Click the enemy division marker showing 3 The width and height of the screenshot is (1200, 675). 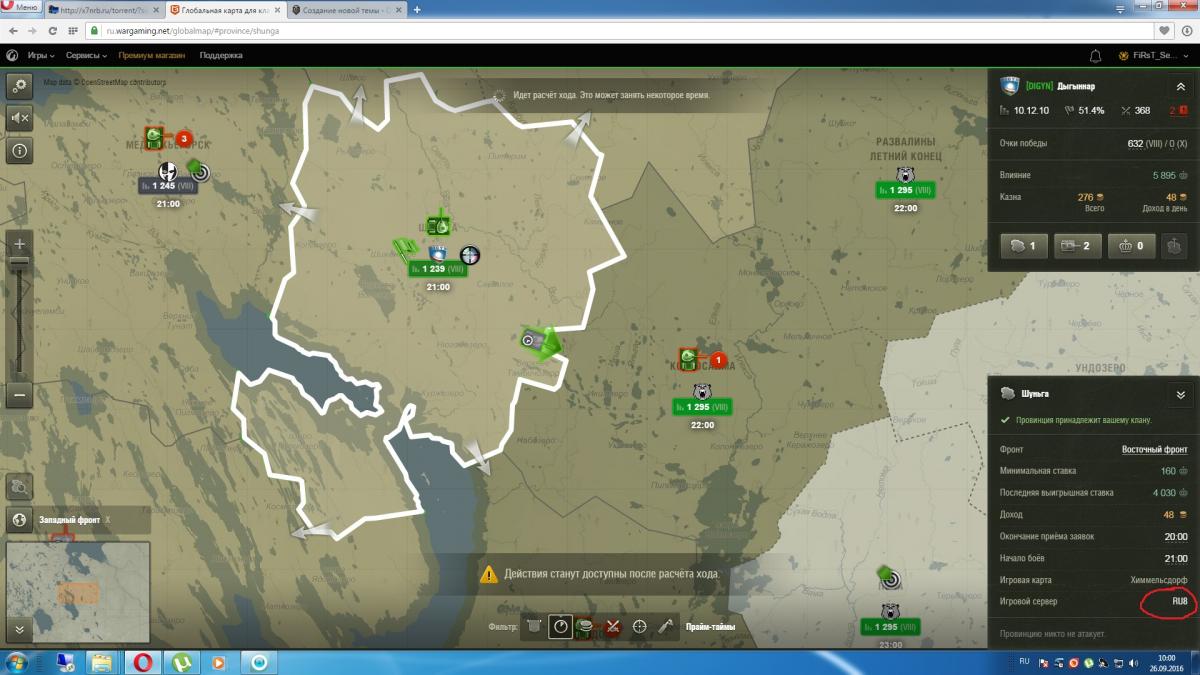(x=166, y=138)
